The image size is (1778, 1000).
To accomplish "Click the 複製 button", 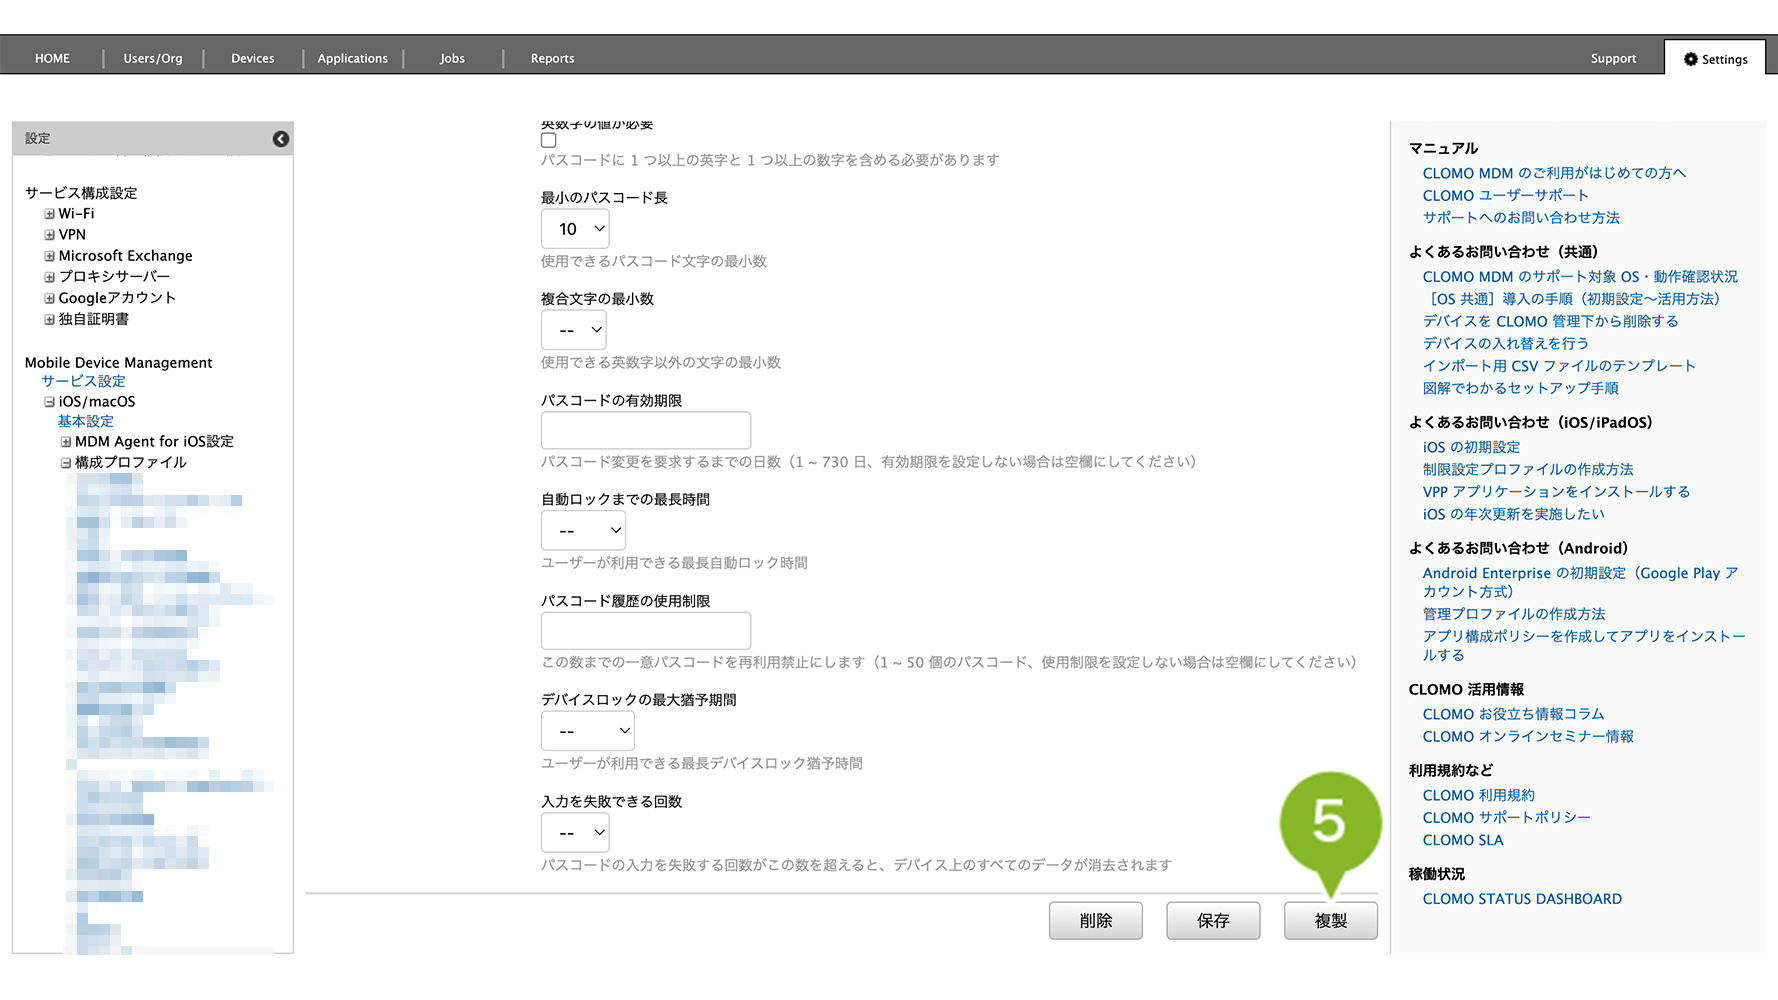I will pos(1330,921).
